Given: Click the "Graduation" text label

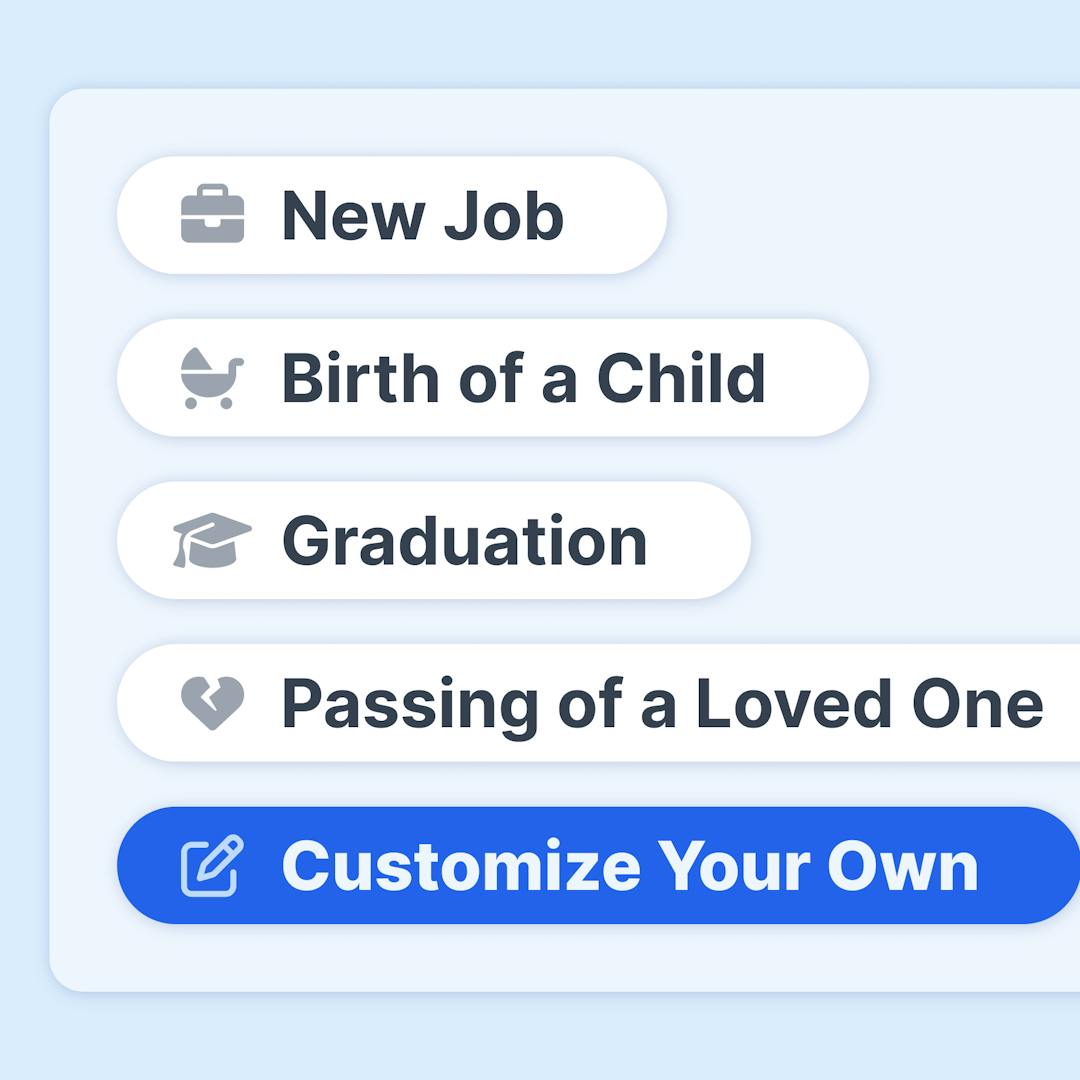Looking at the screenshot, I should tap(464, 541).
